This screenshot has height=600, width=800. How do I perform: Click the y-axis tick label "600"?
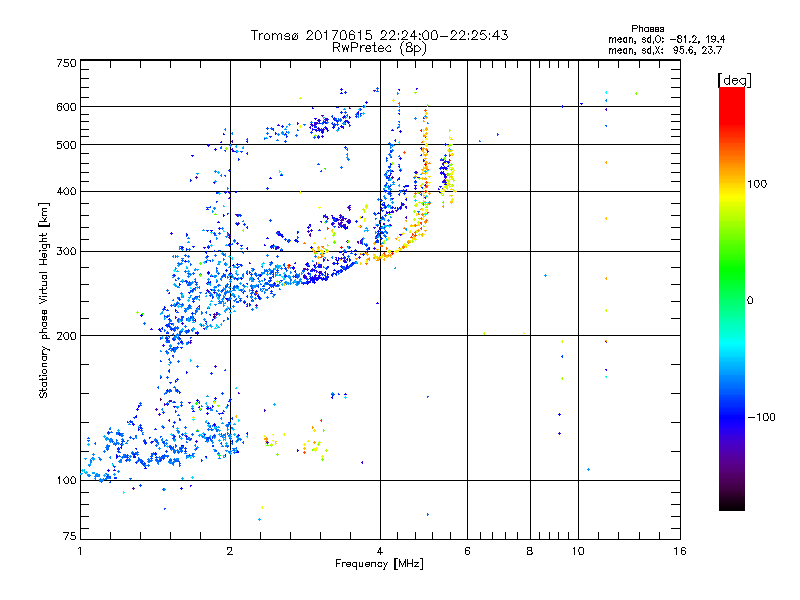(x=66, y=107)
